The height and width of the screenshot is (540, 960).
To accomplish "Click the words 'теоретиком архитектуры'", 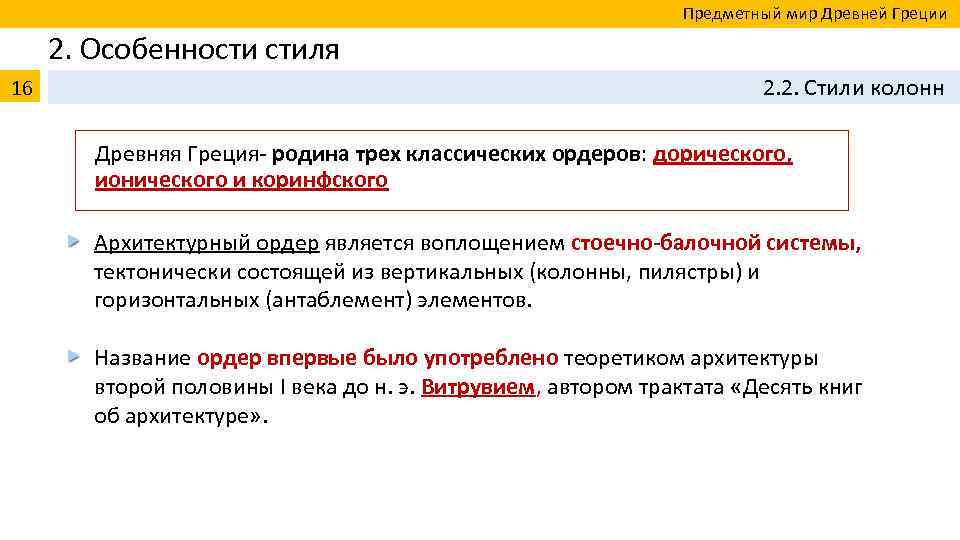I will (x=691, y=358).
